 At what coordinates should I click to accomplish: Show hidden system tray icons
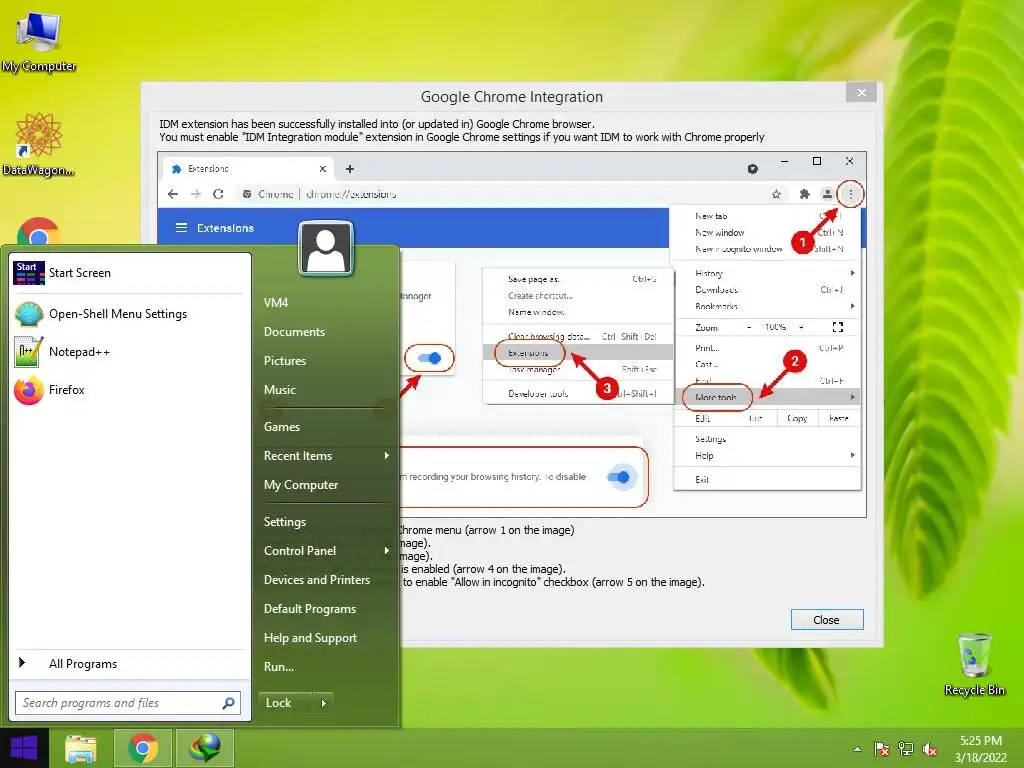click(857, 749)
